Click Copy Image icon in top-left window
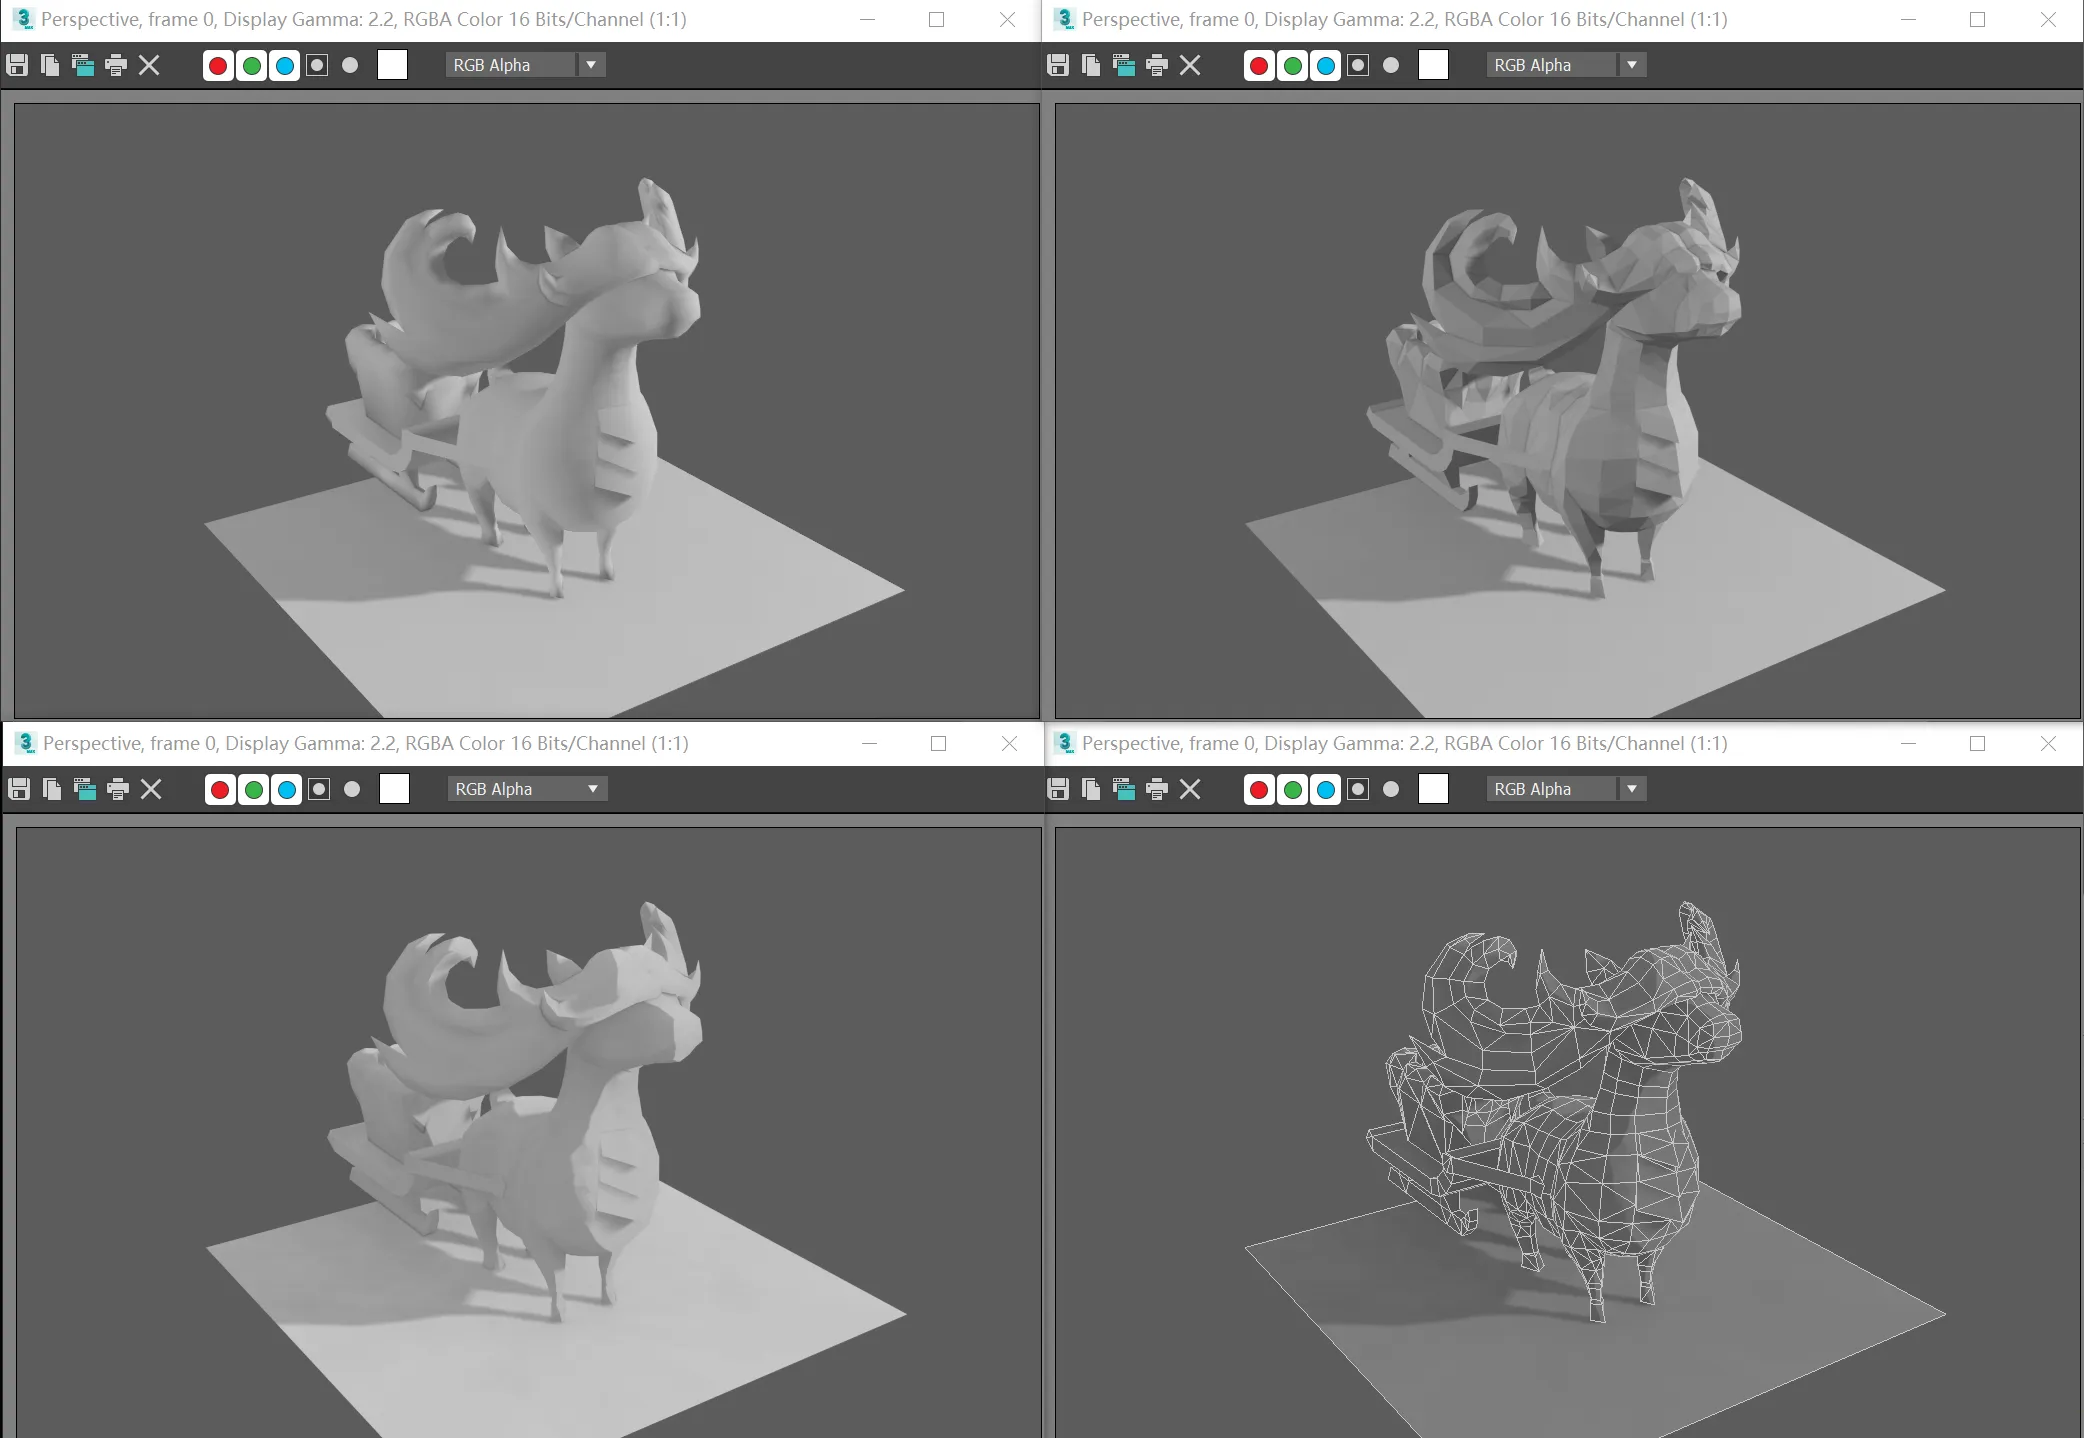This screenshot has height=1438, width=2084. point(50,65)
